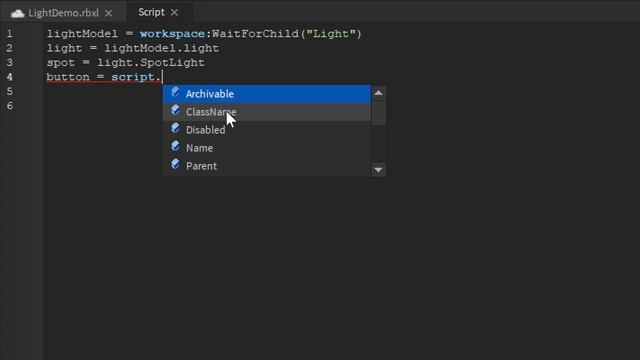
Task: Click the property icon beside Disabled
Action: pos(176,128)
